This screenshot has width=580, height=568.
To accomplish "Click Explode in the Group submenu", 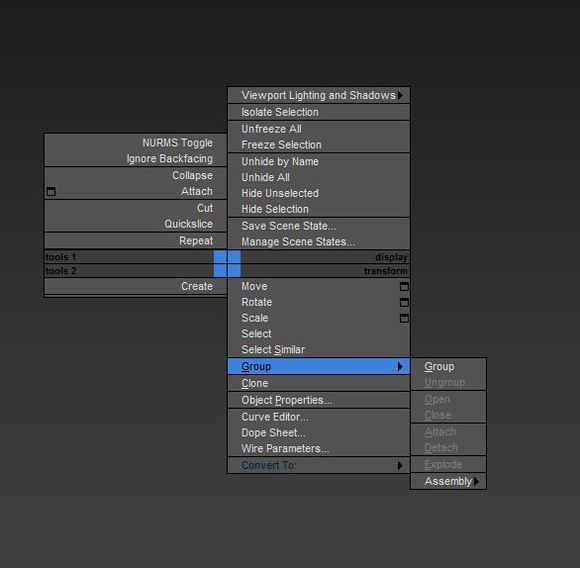I will click(449, 464).
